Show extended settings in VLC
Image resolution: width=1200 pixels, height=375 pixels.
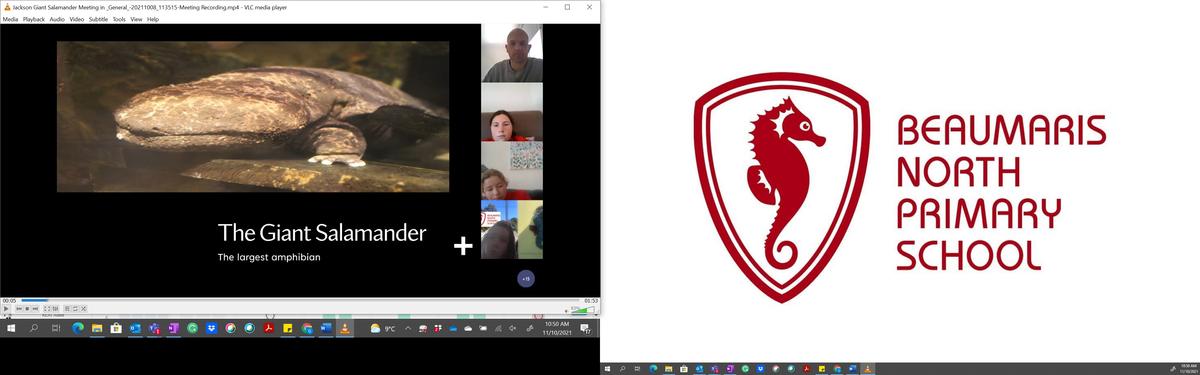[56, 308]
